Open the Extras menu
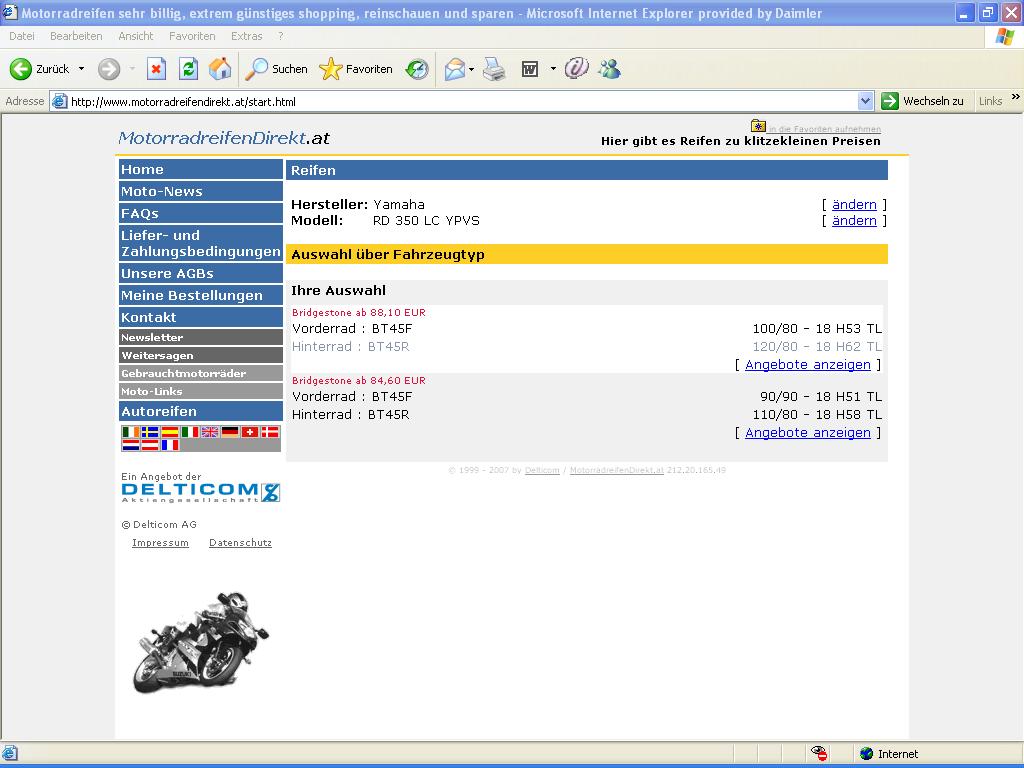This screenshot has height=768, width=1024. (247, 36)
